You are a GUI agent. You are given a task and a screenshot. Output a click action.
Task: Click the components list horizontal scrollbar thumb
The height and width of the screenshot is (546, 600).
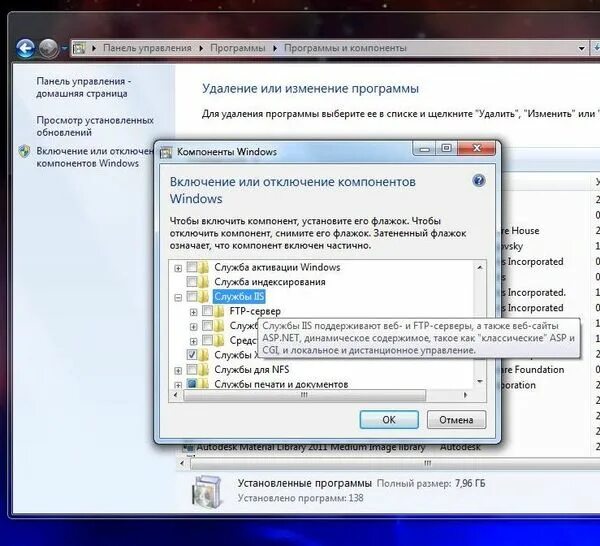tap(304, 395)
